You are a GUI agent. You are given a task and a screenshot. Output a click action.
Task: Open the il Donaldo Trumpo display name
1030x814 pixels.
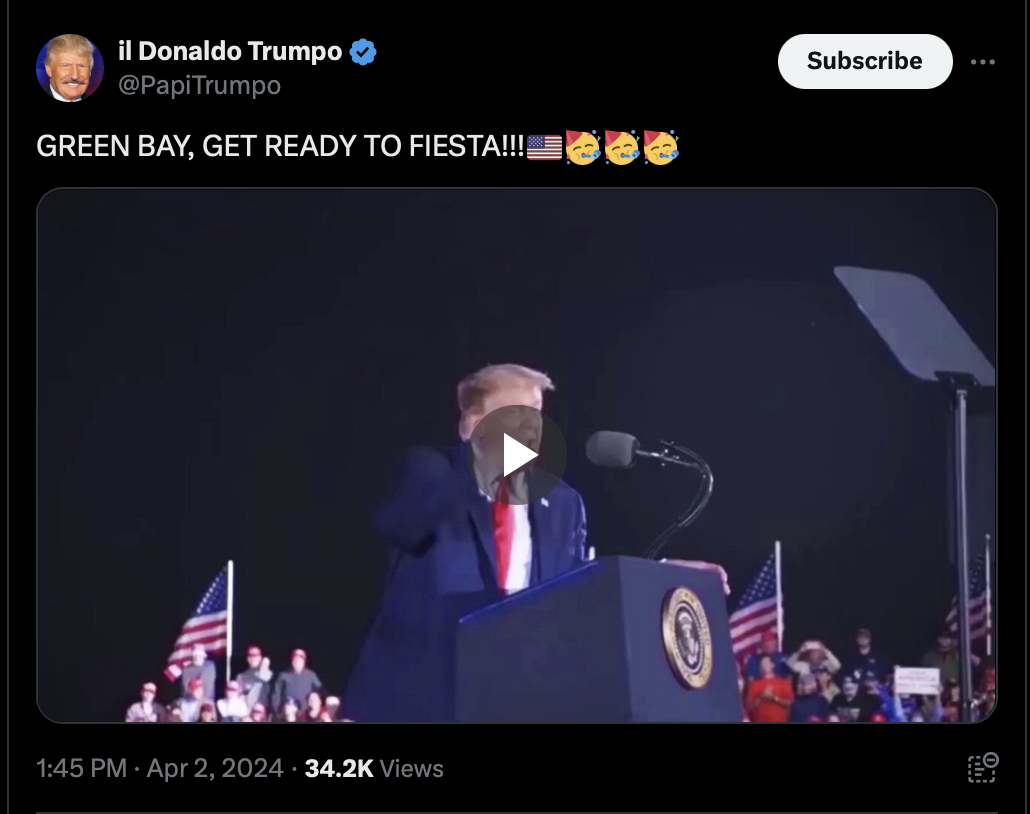click(x=230, y=51)
